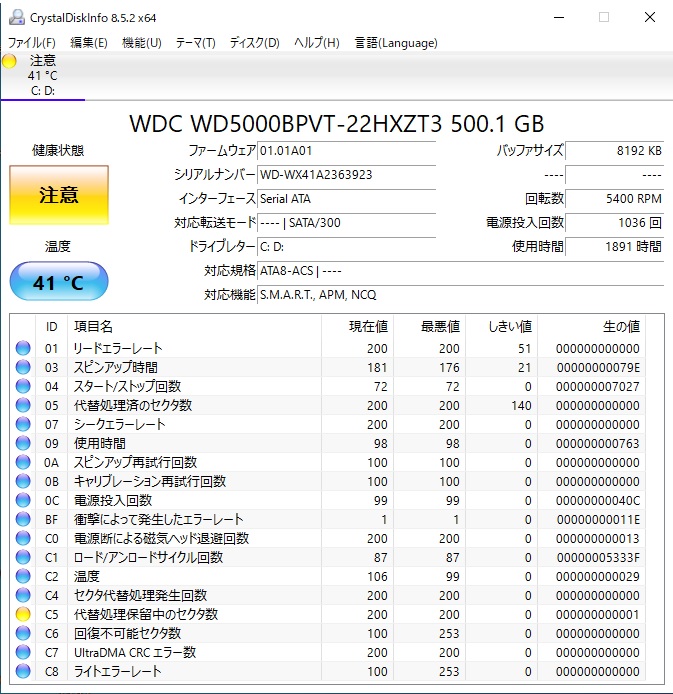Select the C: D: disk tab at top
Viewport: 673px width, 694px height.
click(43, 75)
